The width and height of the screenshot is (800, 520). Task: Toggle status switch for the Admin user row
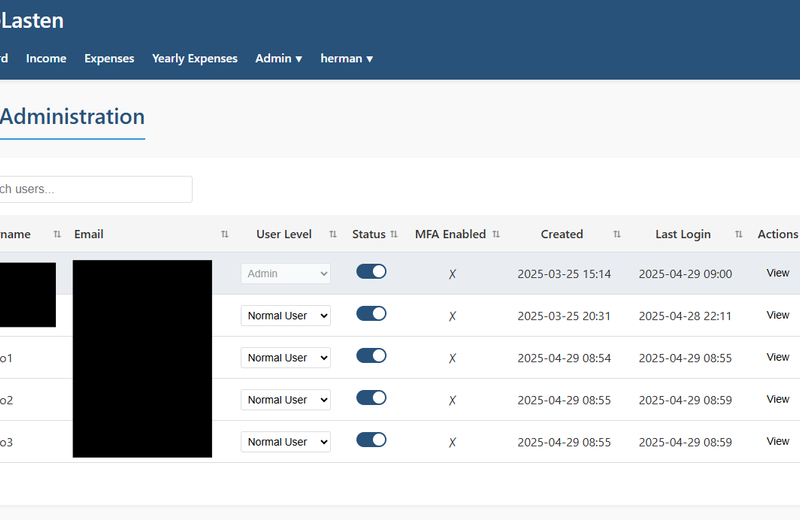(x=371, y=271)
